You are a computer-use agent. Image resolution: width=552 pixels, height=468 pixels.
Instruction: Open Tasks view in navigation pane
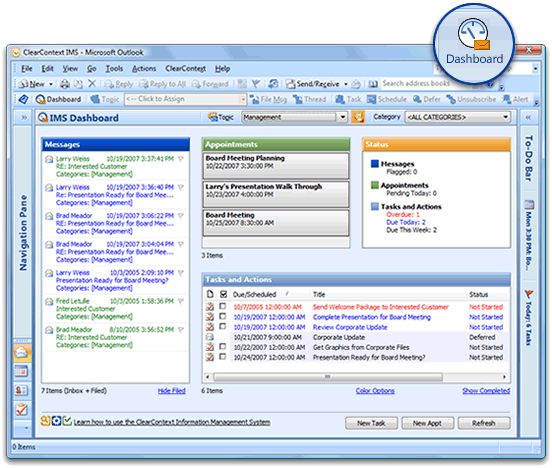21,409
